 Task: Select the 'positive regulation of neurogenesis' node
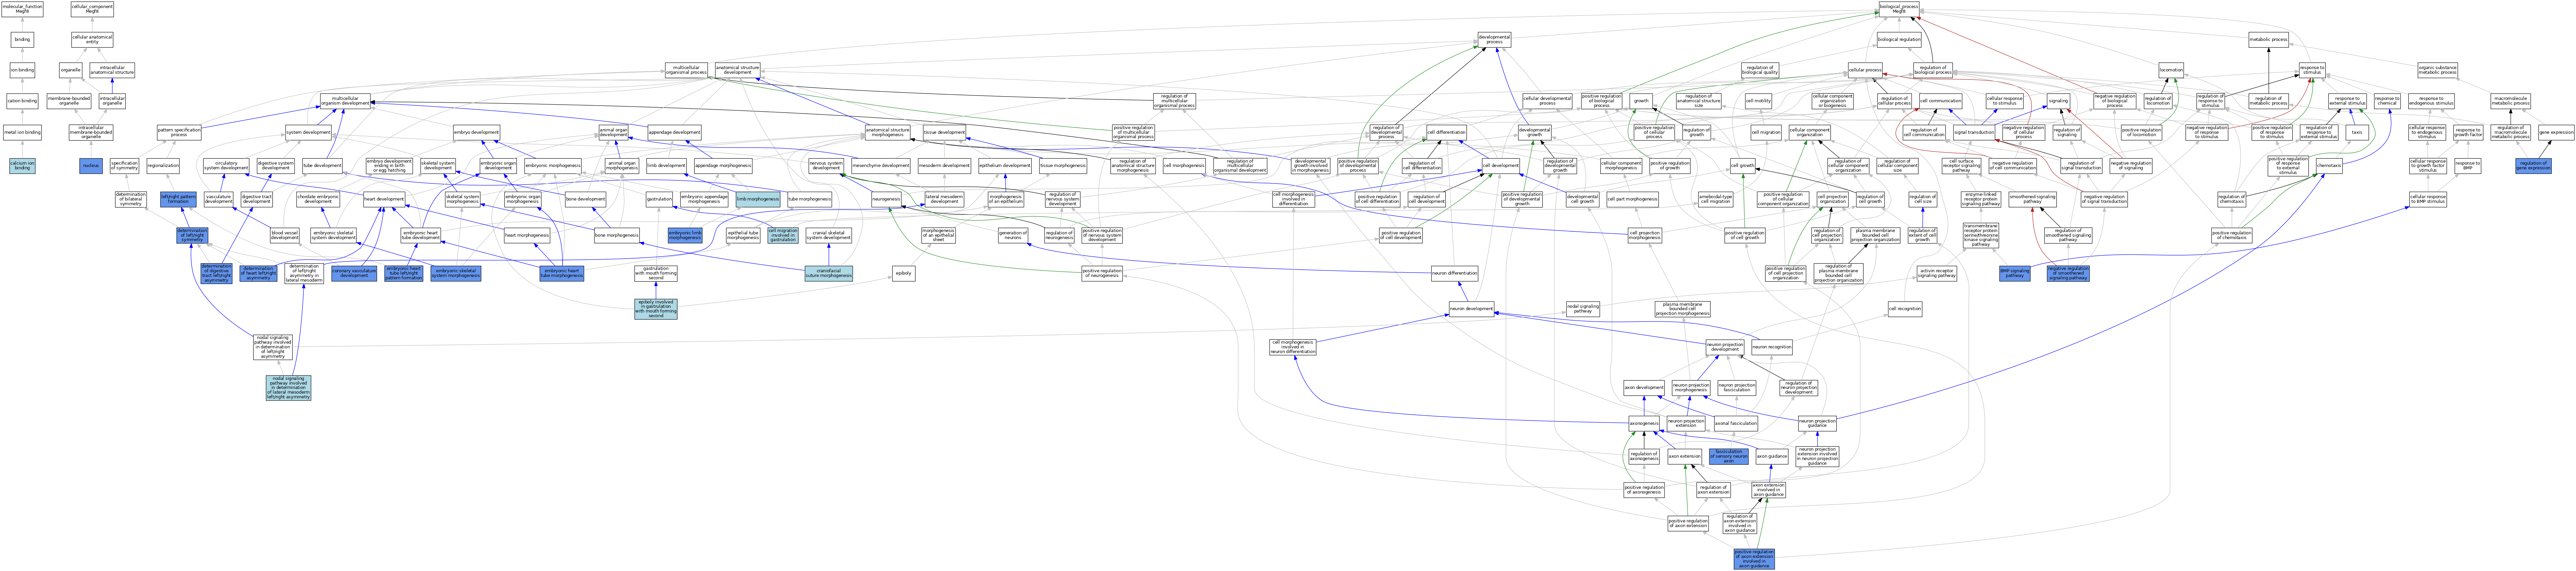(x=1102, y=273)
